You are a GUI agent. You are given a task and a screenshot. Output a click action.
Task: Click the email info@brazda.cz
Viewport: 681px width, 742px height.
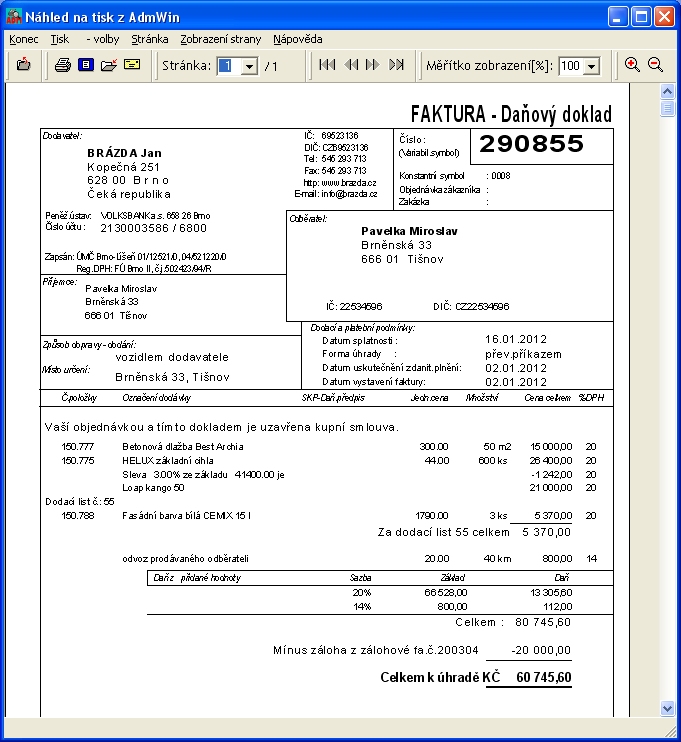pyautogui.click(x=349, y=194)
